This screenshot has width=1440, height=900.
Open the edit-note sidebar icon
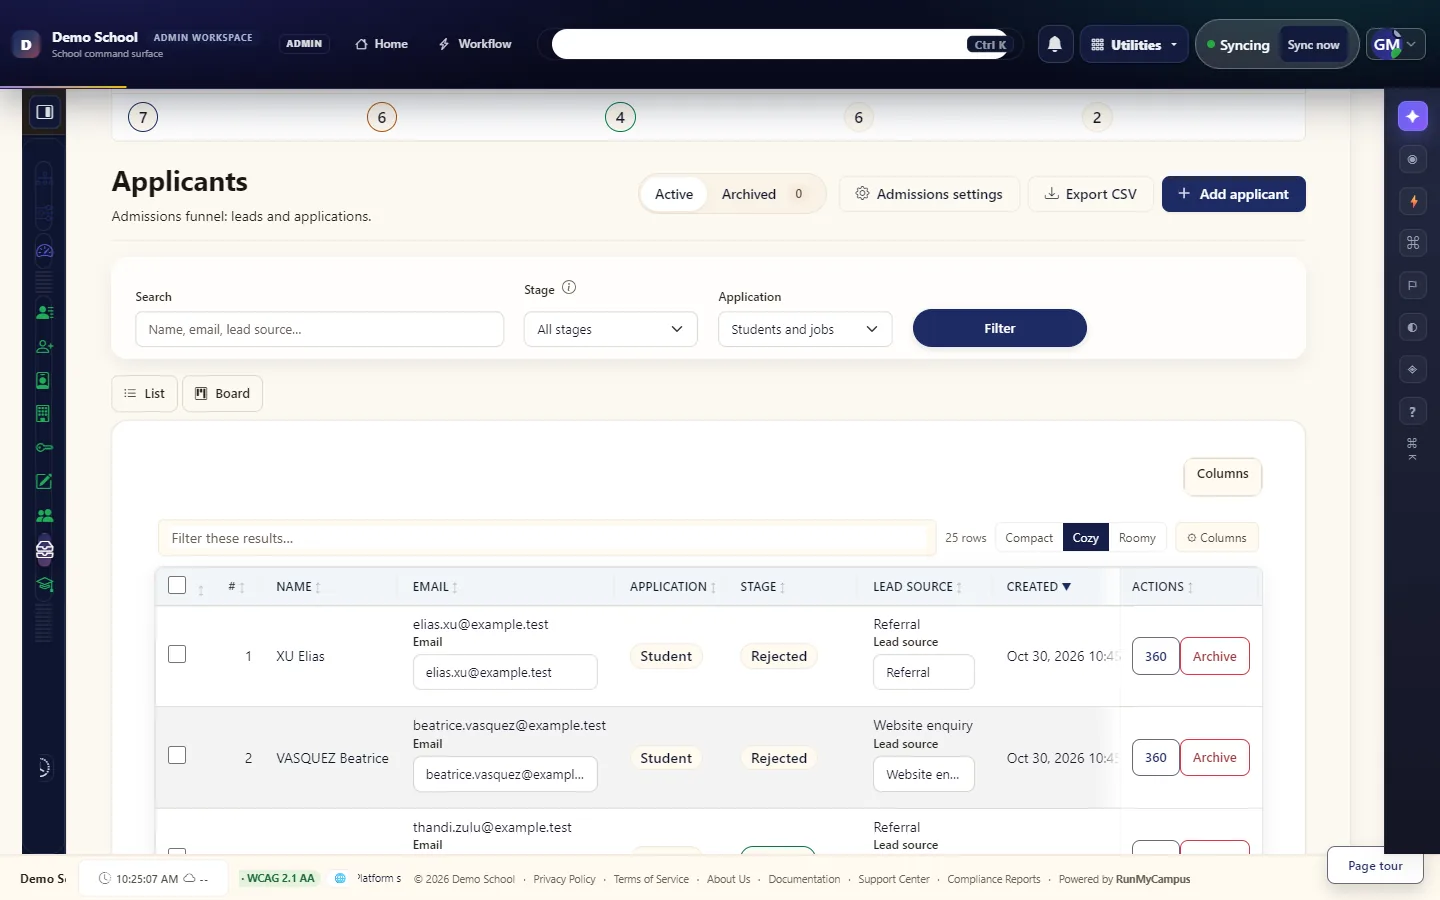pos(44,482)
